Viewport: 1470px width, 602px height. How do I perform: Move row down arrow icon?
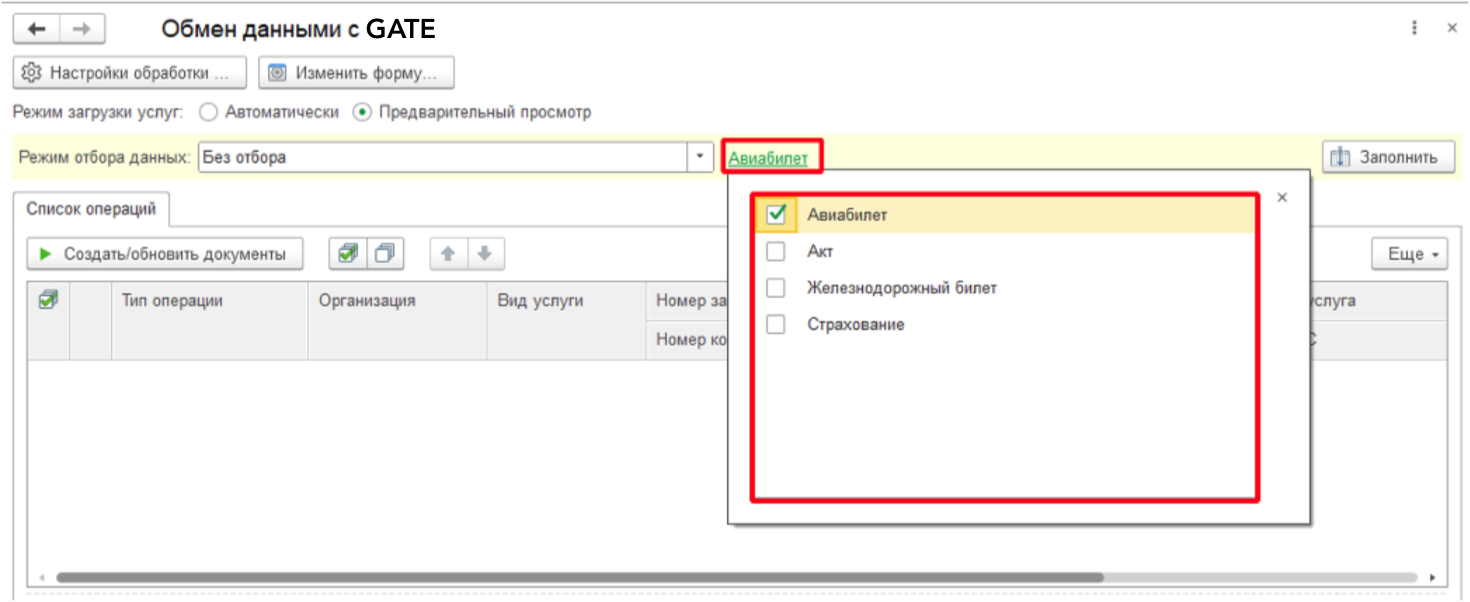[x=485, y=254]
